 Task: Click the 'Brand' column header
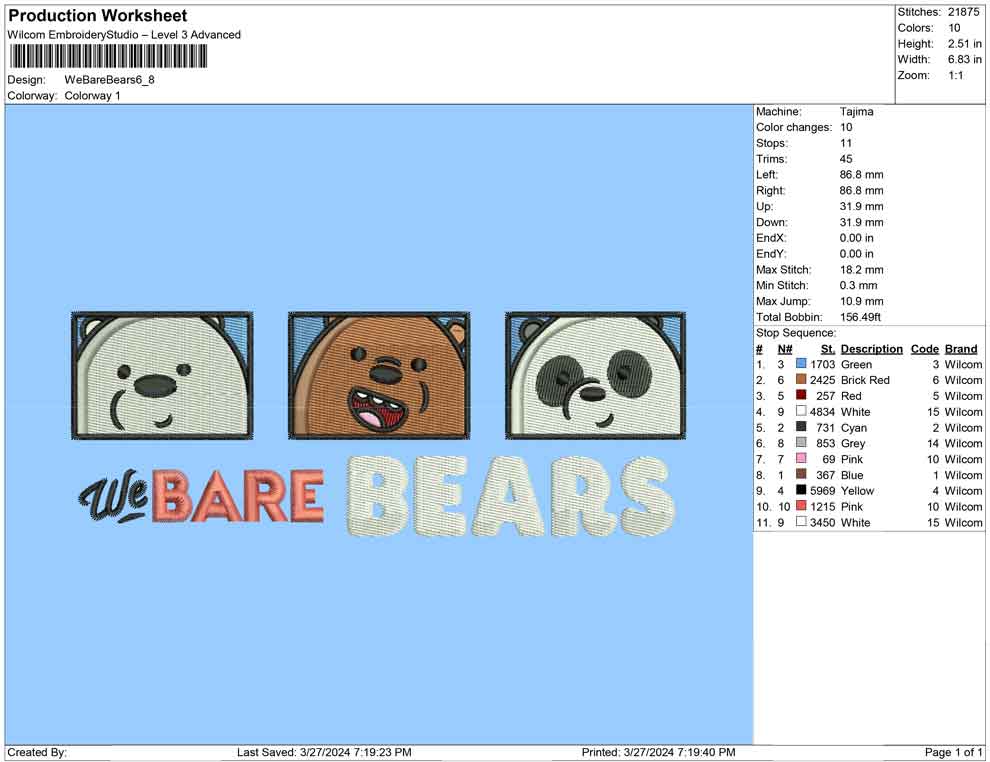[x=961, y=348]
